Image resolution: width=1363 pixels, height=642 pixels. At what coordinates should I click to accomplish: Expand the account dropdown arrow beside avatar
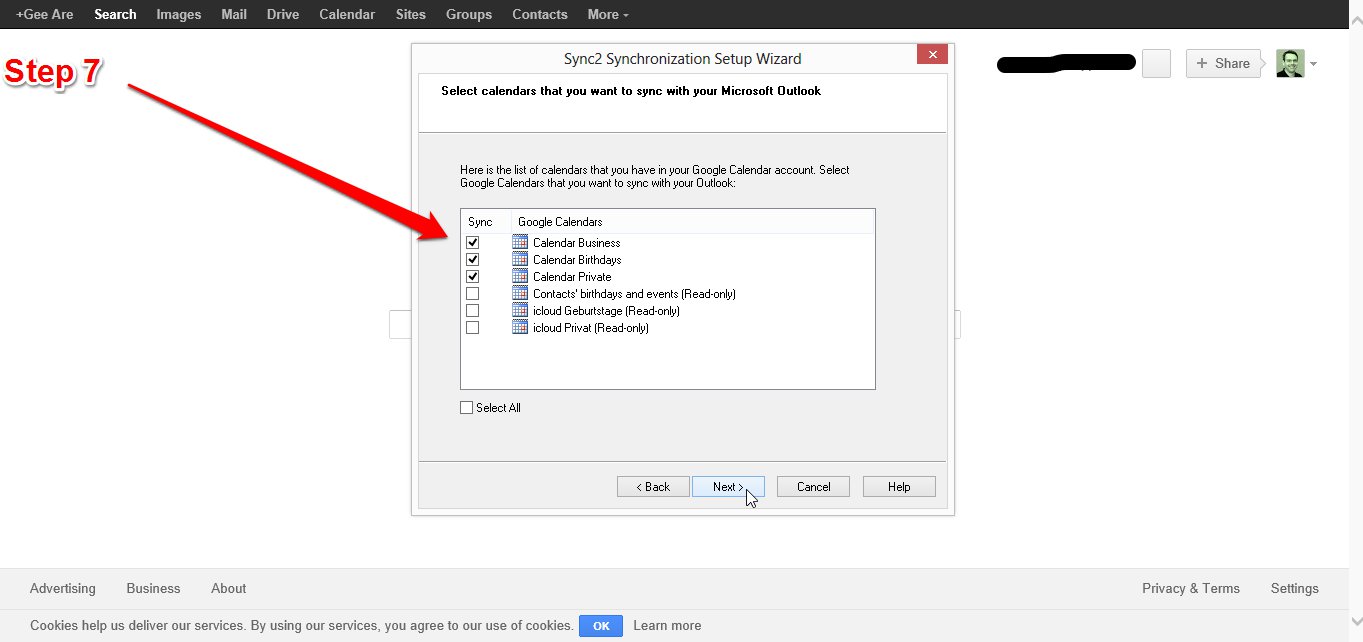click(x=1313, y=64)
